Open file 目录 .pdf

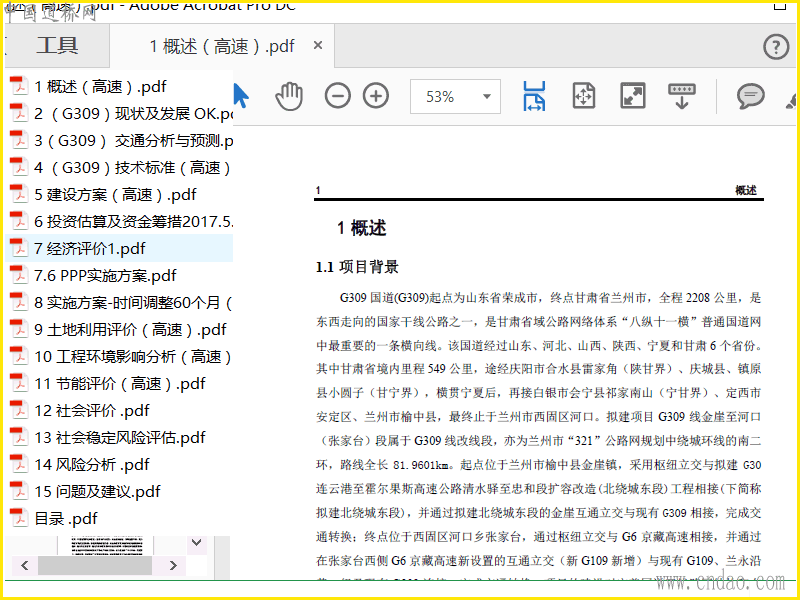[x=66, y=519]
